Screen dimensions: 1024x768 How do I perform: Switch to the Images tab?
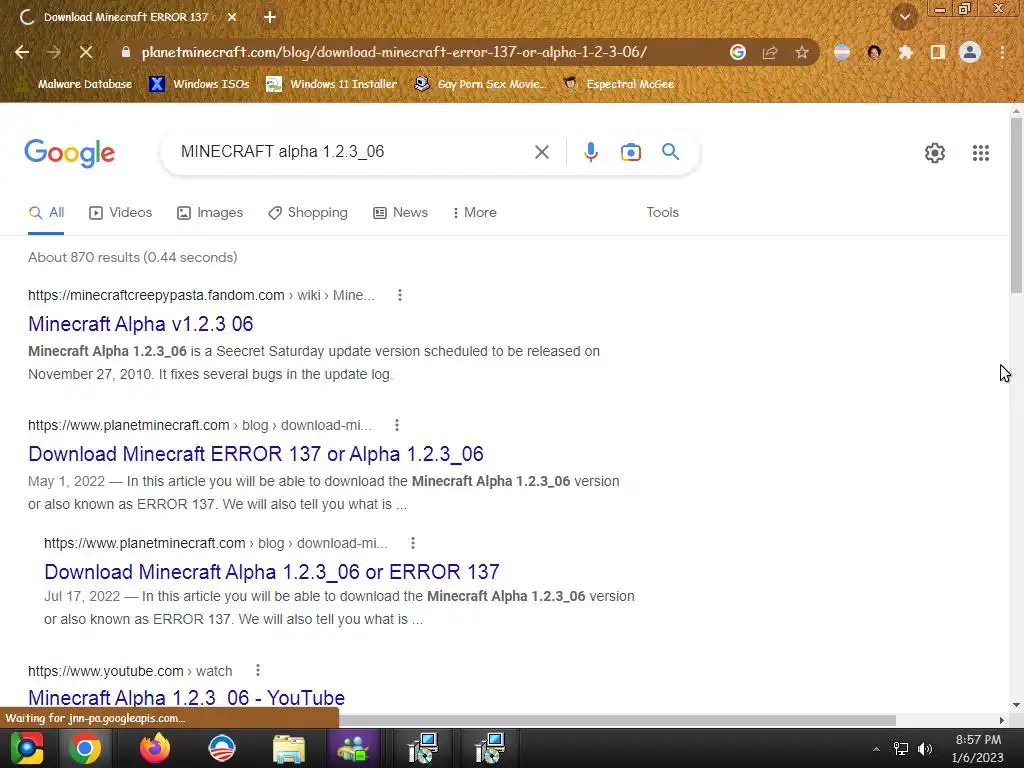[x=210, y=213]
